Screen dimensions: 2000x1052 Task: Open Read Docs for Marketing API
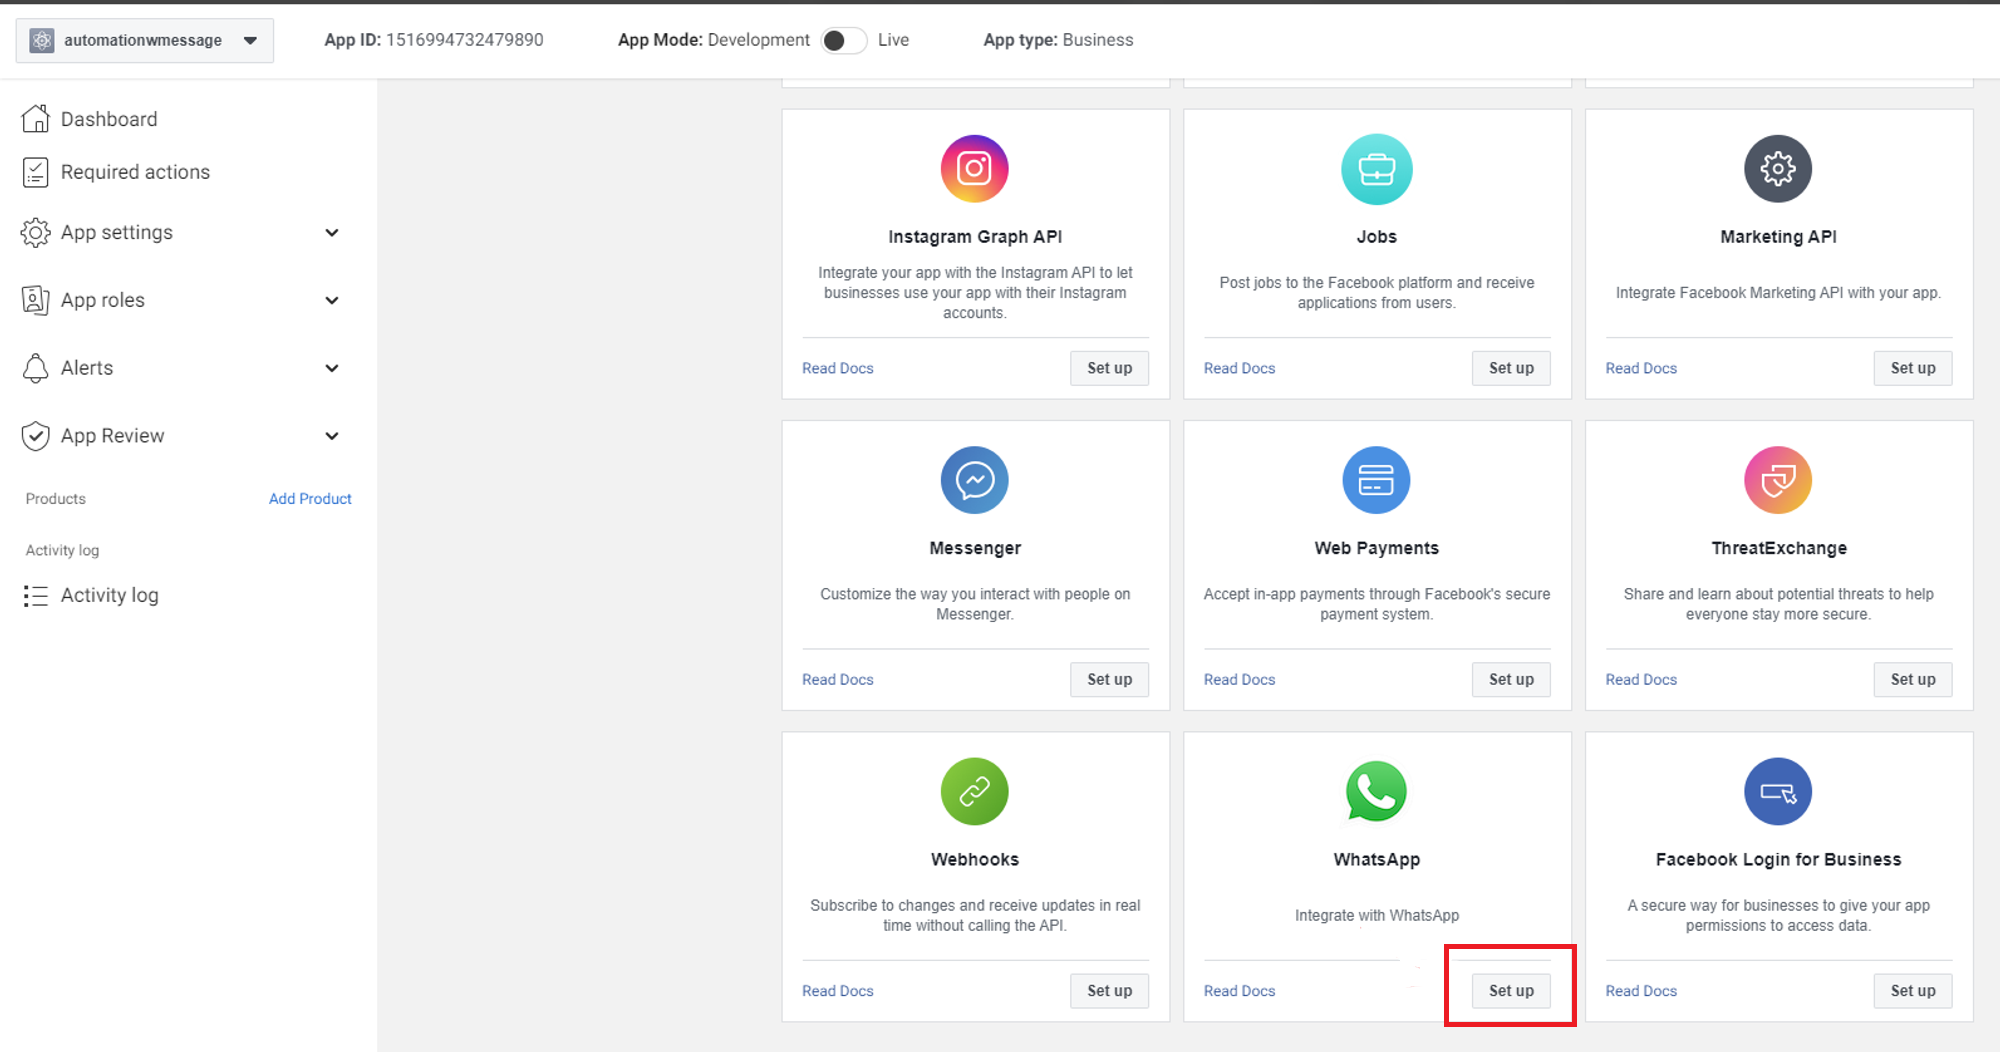tap(1641, 368)
